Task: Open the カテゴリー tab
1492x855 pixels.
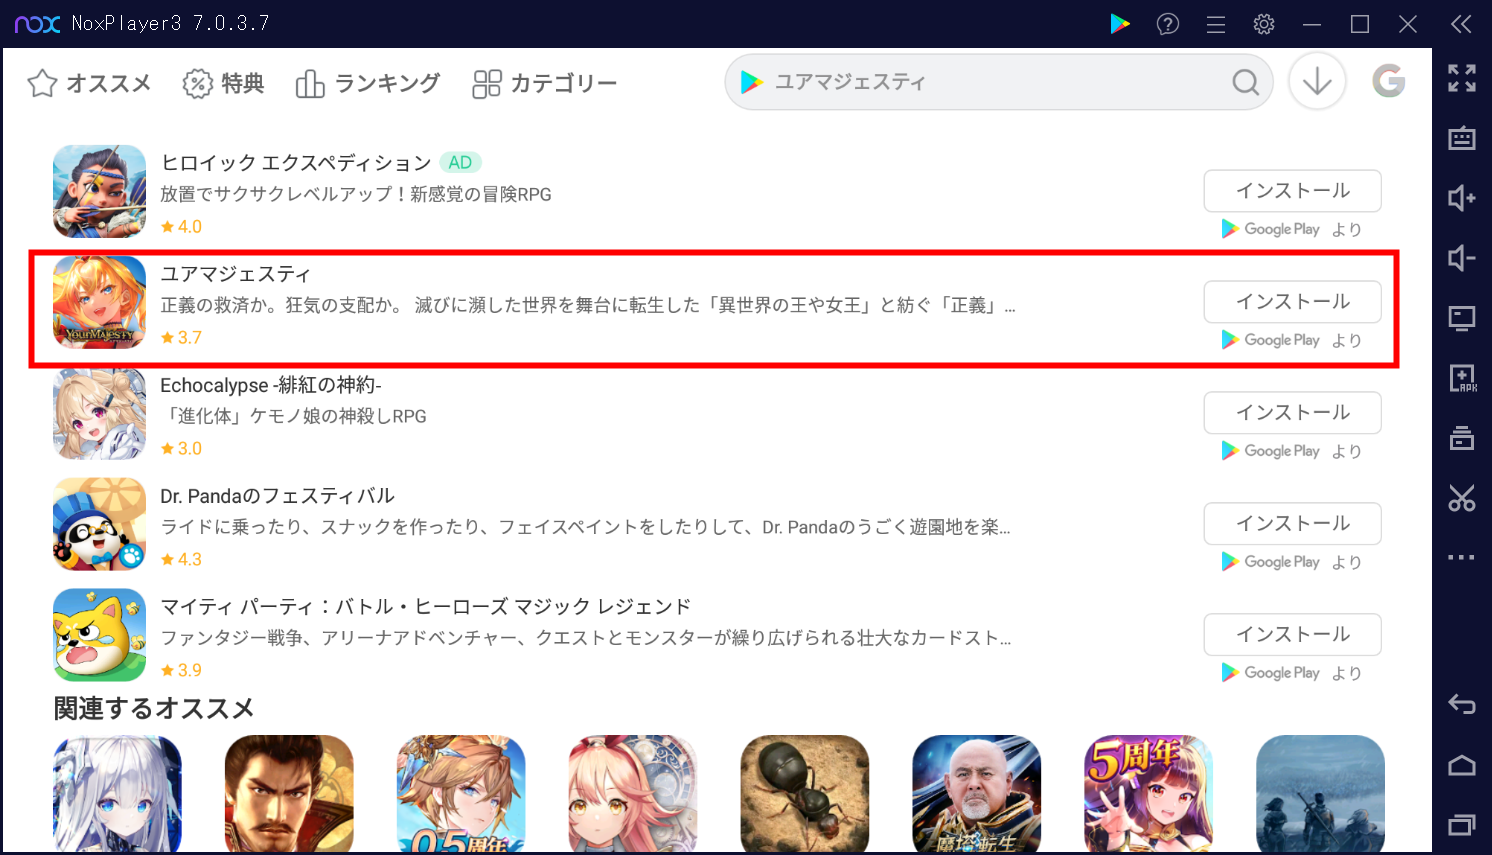Action: point(544,83)
